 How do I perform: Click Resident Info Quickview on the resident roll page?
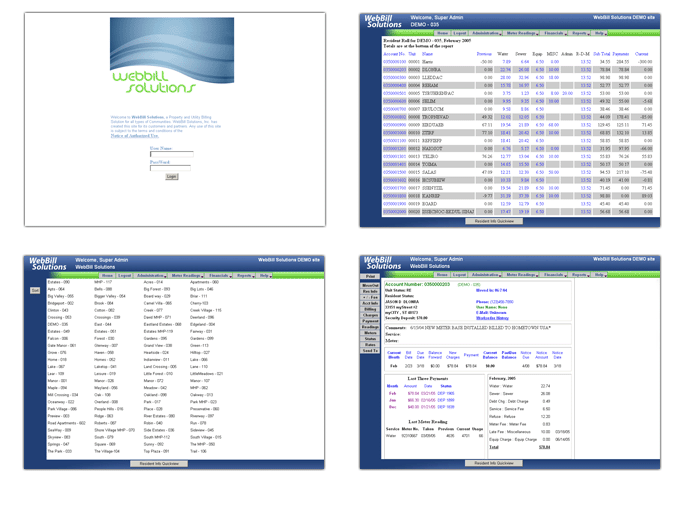click(494, 221)
